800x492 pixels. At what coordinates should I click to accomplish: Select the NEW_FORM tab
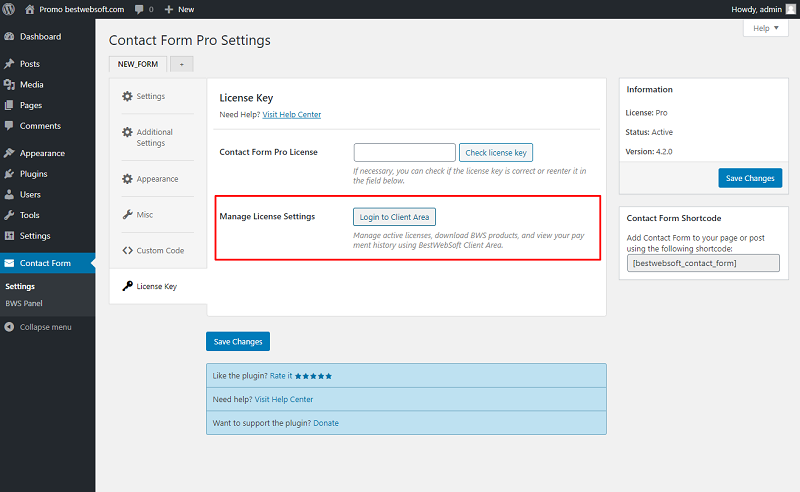(138, 64)
